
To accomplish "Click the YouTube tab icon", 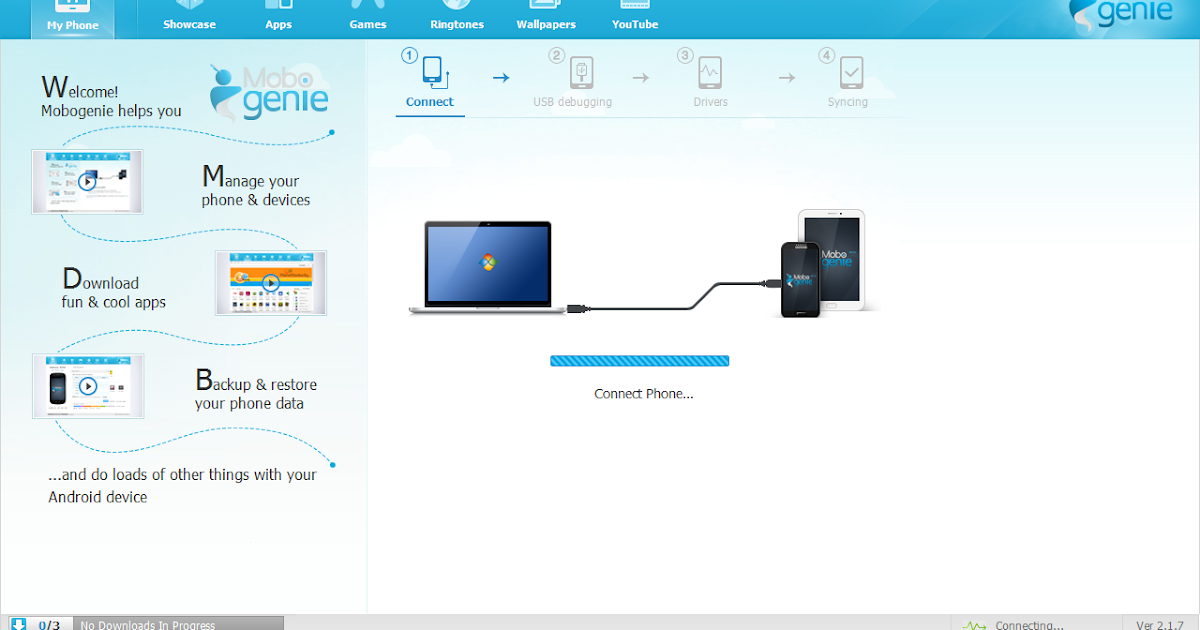I will (635, 5).
